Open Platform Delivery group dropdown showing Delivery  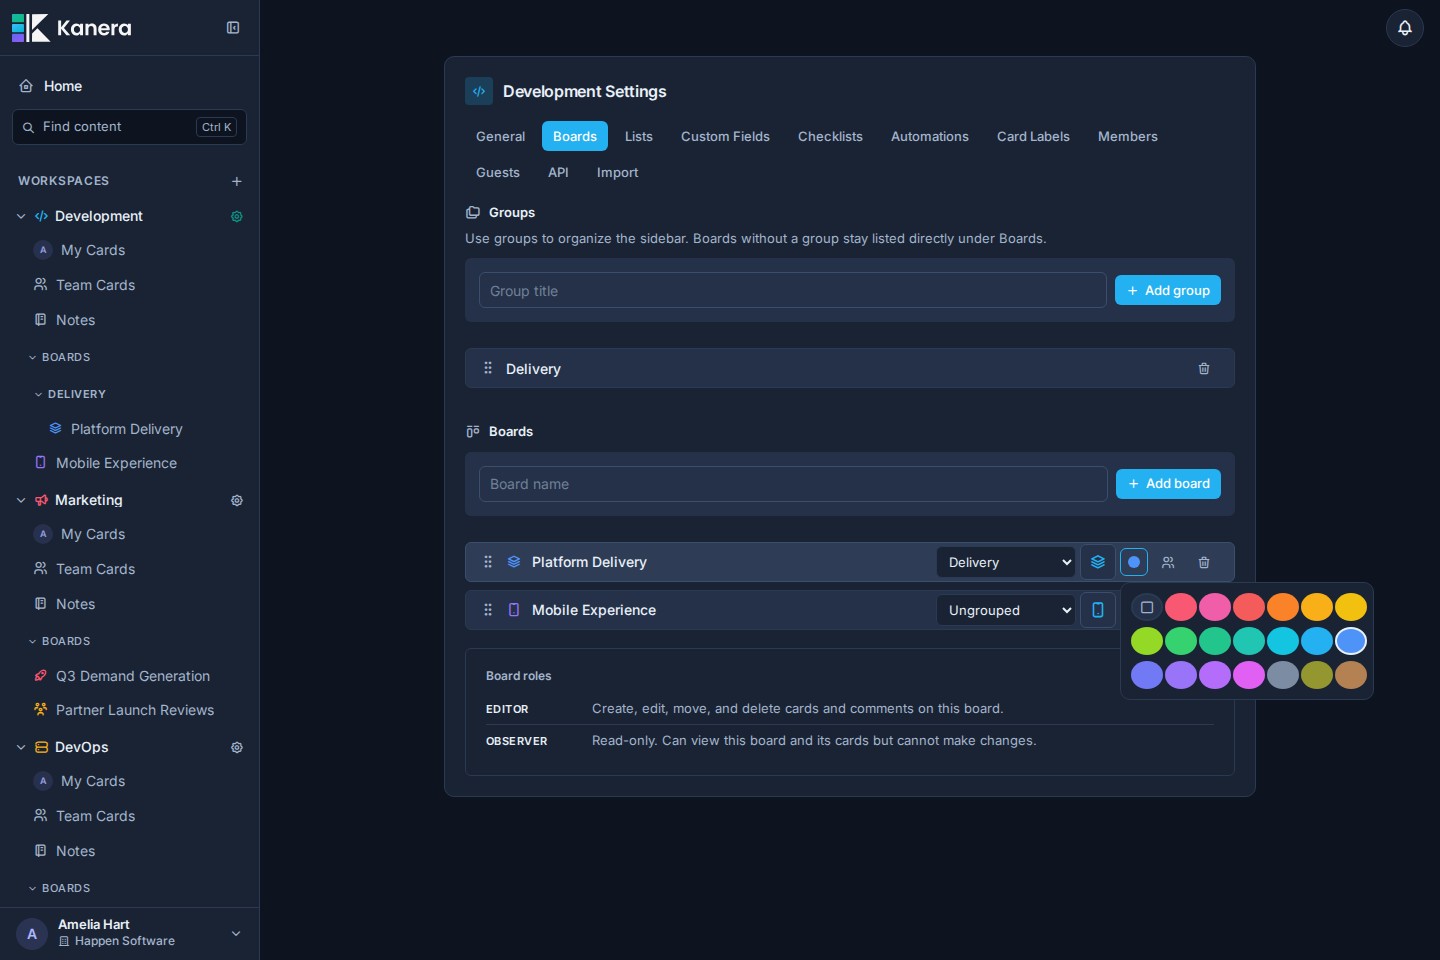pos(1006,562)
